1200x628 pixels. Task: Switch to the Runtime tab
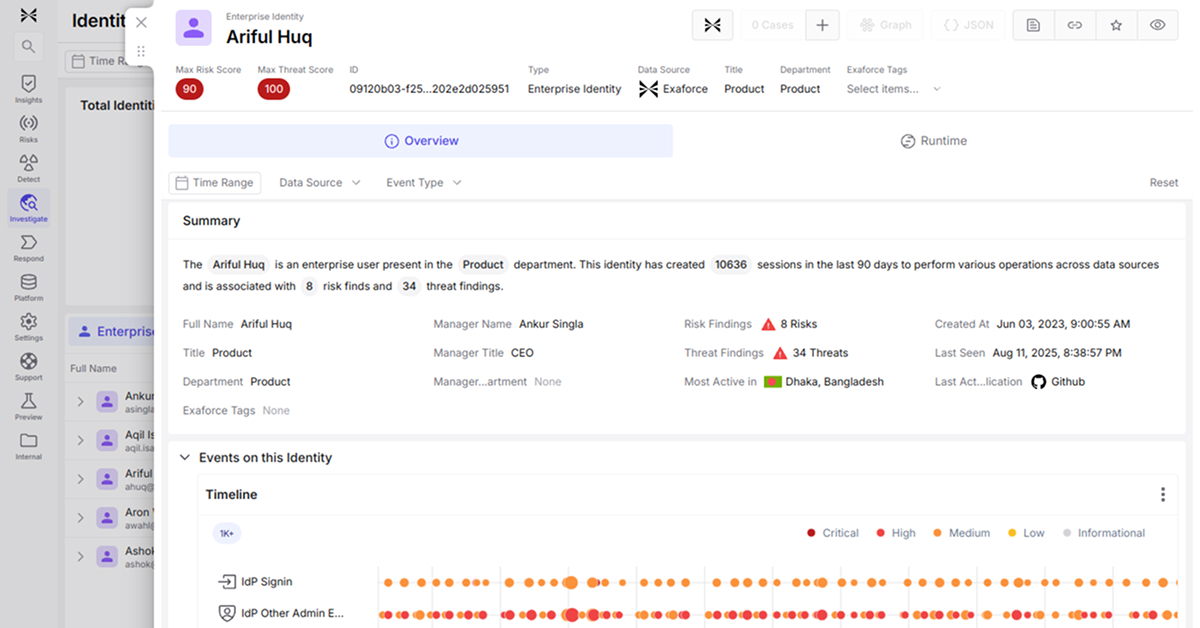coord(933,141)
